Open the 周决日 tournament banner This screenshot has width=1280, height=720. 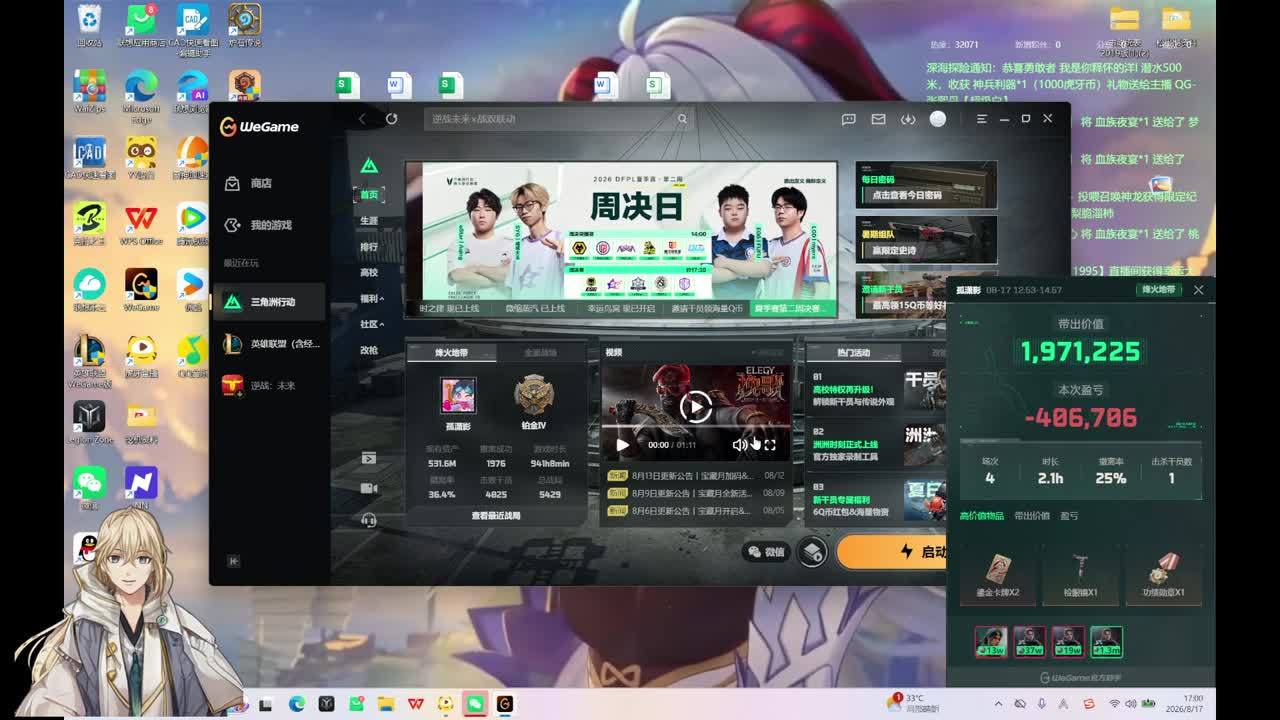pos(620,239)
